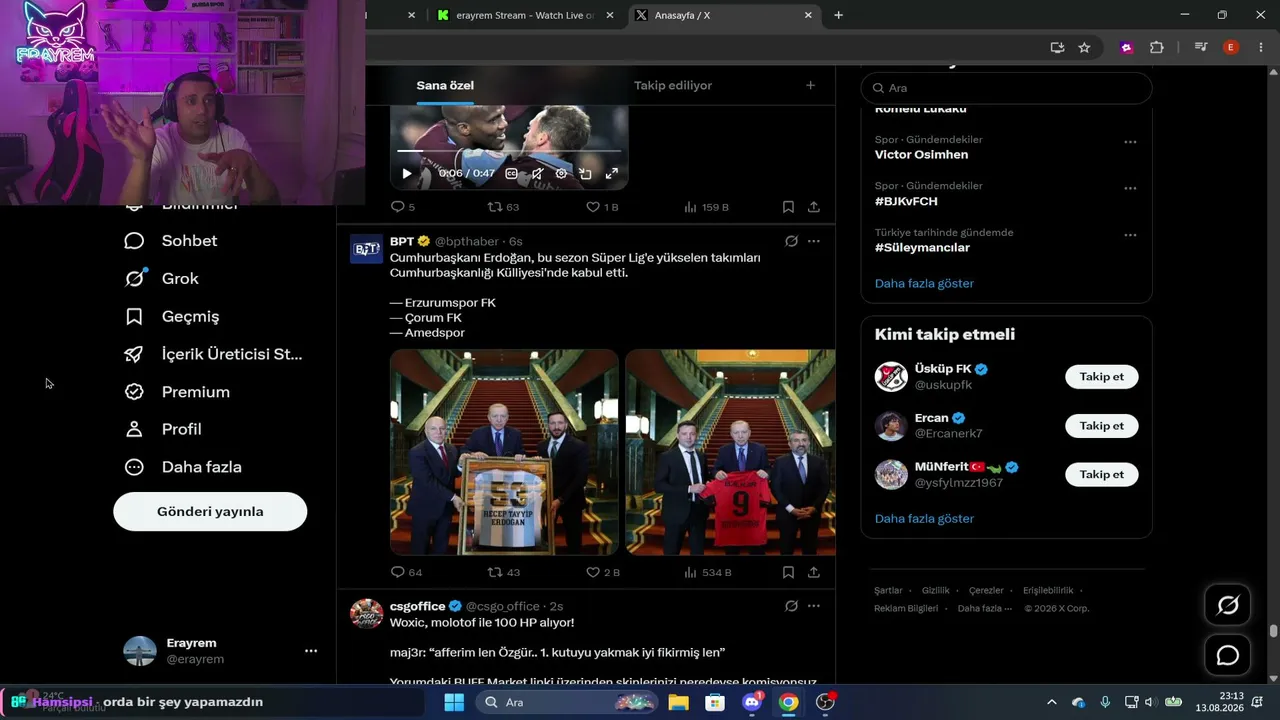The height and width of the screenshot is (720, 1280).
Task: Open a new browser tab
Action: tap(838, 15)
